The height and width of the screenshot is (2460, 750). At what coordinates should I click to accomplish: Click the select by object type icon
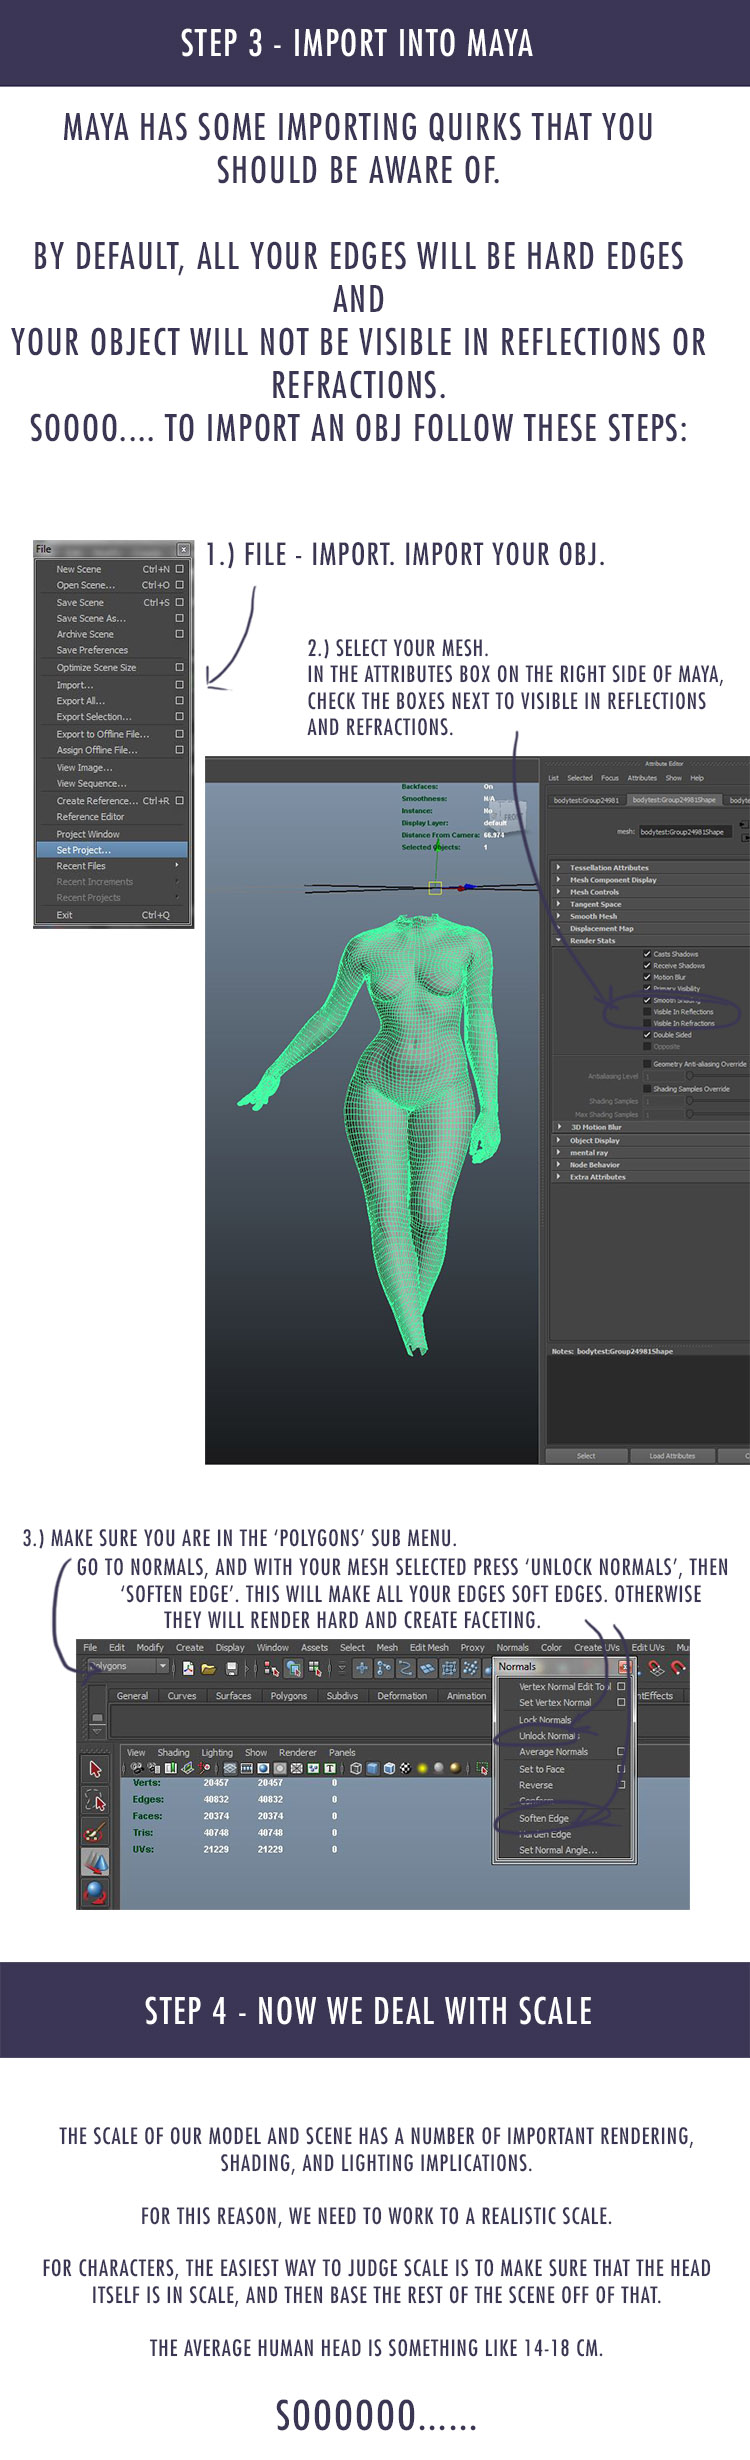pos(293,1667)
